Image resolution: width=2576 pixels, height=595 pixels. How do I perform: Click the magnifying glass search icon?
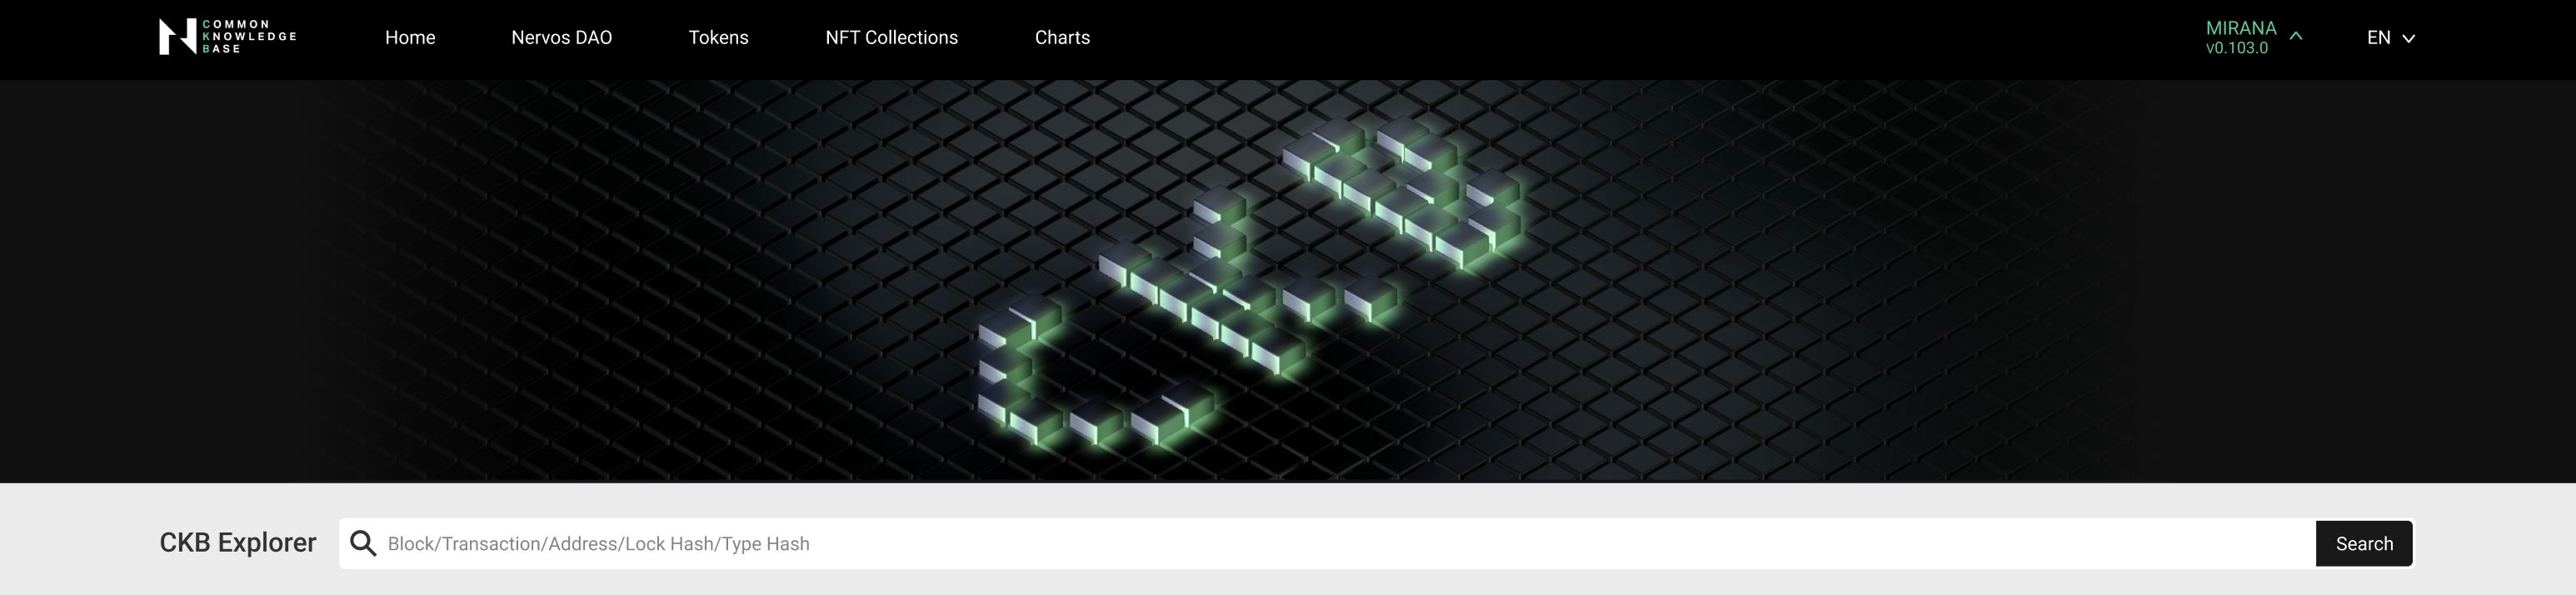point(363,543)
